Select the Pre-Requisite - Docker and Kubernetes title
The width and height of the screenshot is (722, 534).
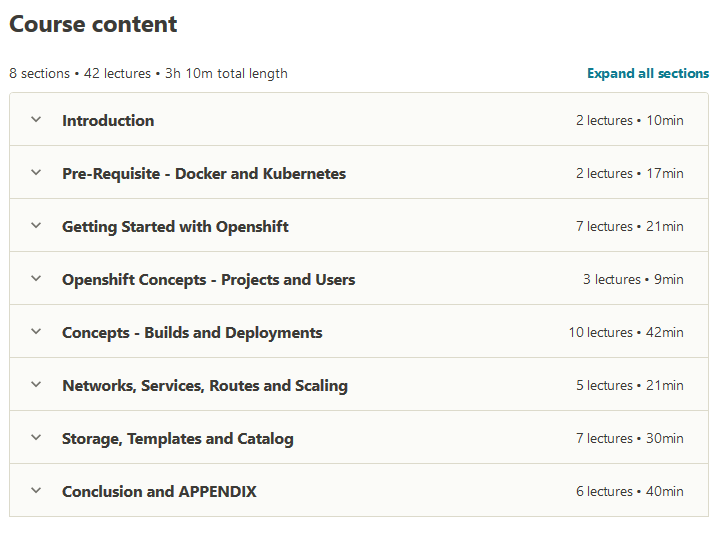204,174
